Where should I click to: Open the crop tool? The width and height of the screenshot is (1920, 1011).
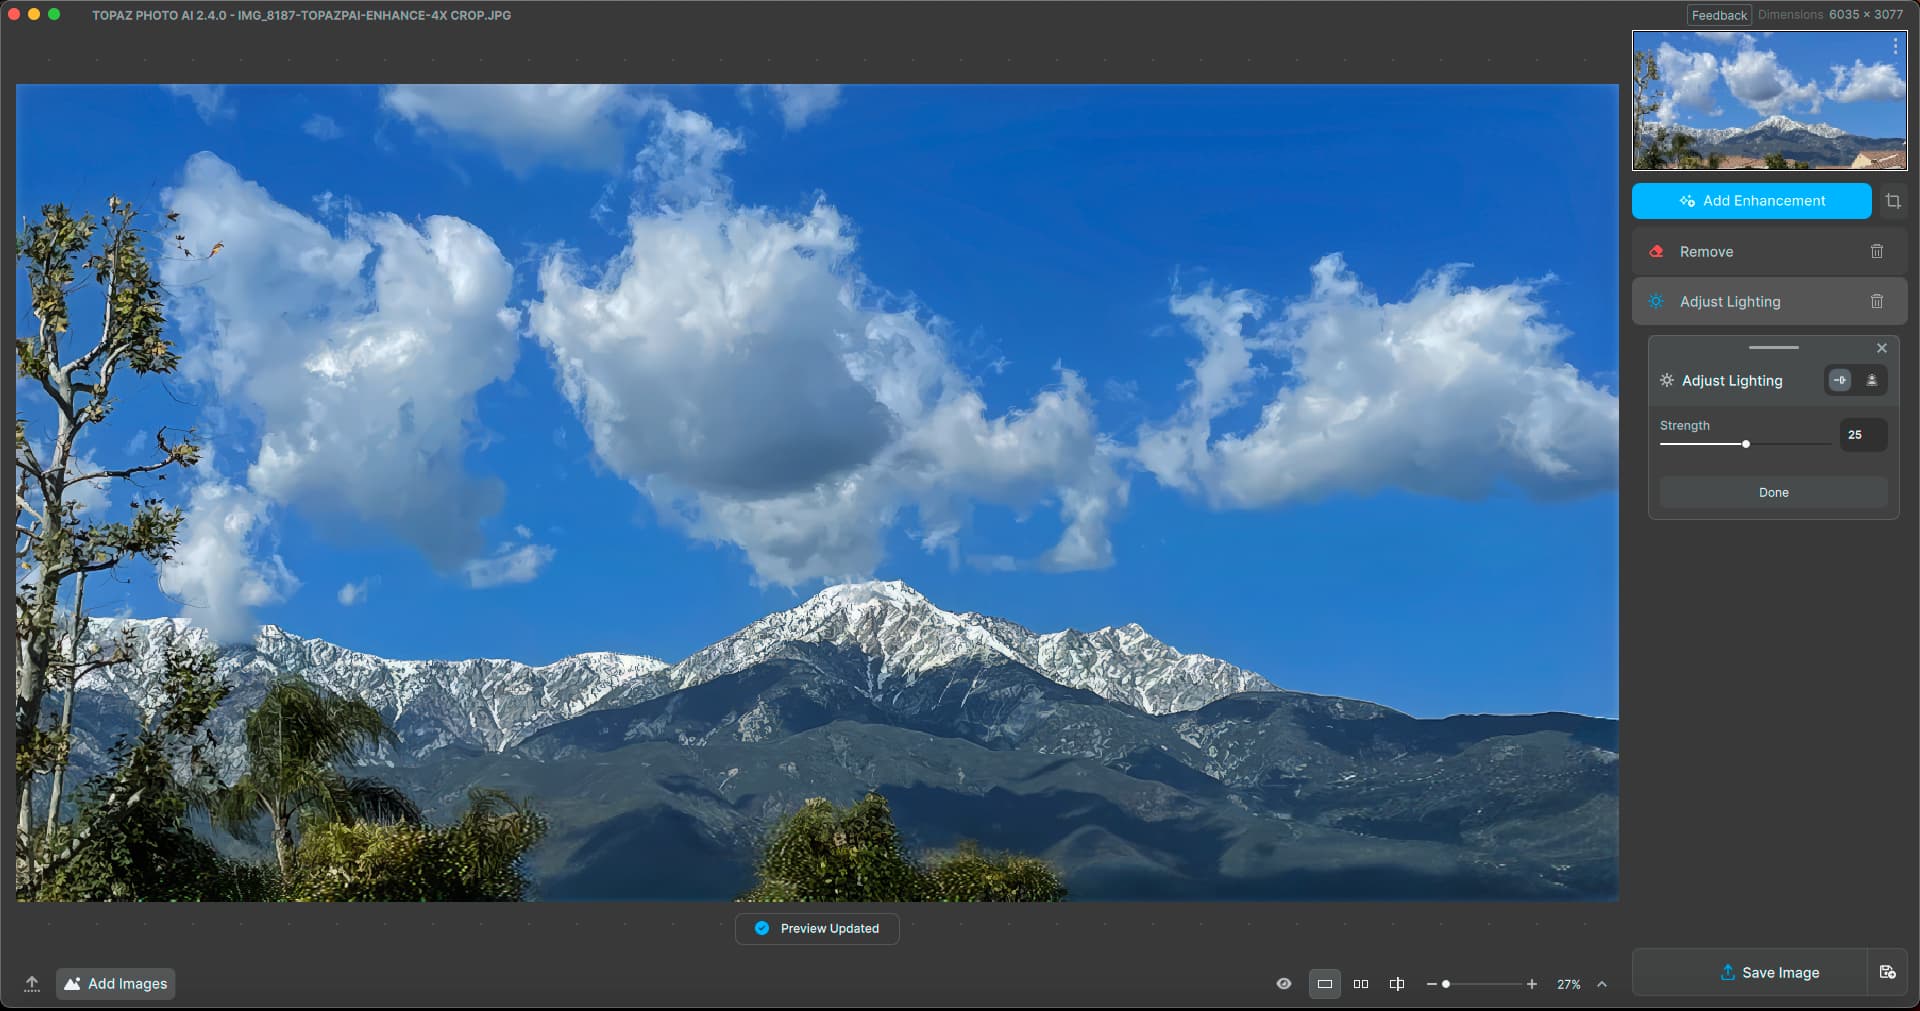click(1893, 201)
